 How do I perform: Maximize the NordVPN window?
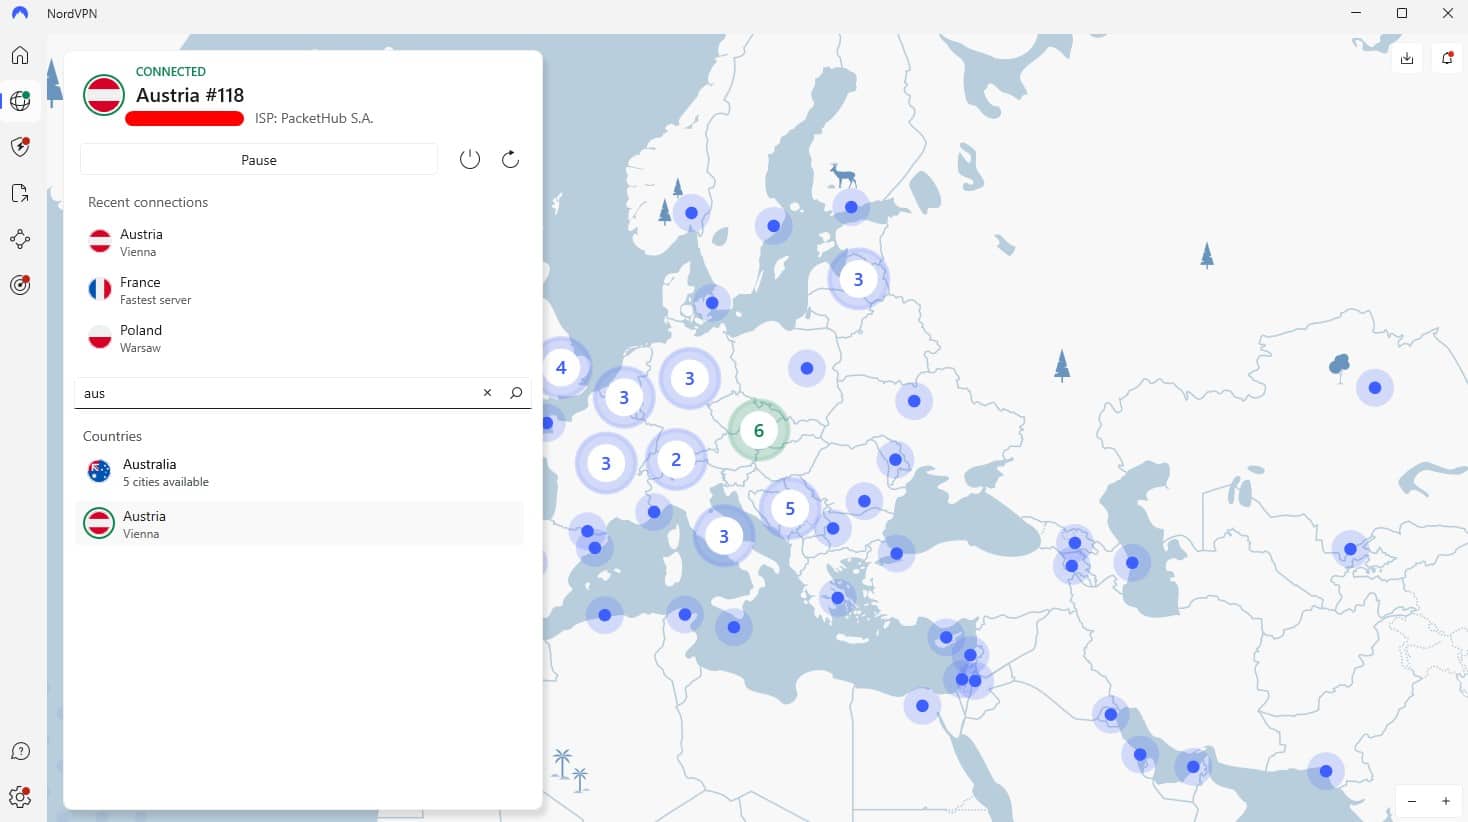click(1402, 13)
